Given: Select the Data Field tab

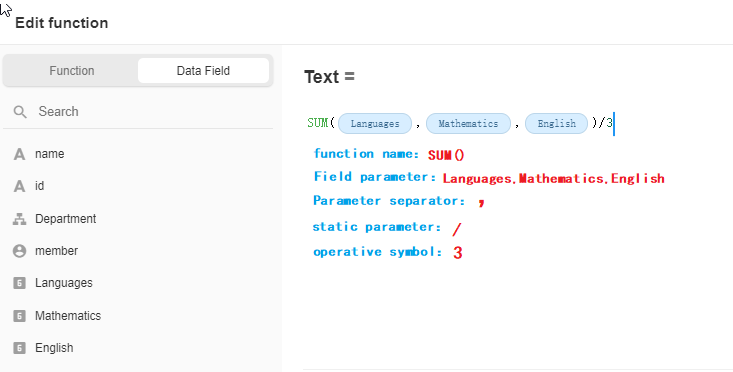Looking at the screenshot, I should pos(203,71).
